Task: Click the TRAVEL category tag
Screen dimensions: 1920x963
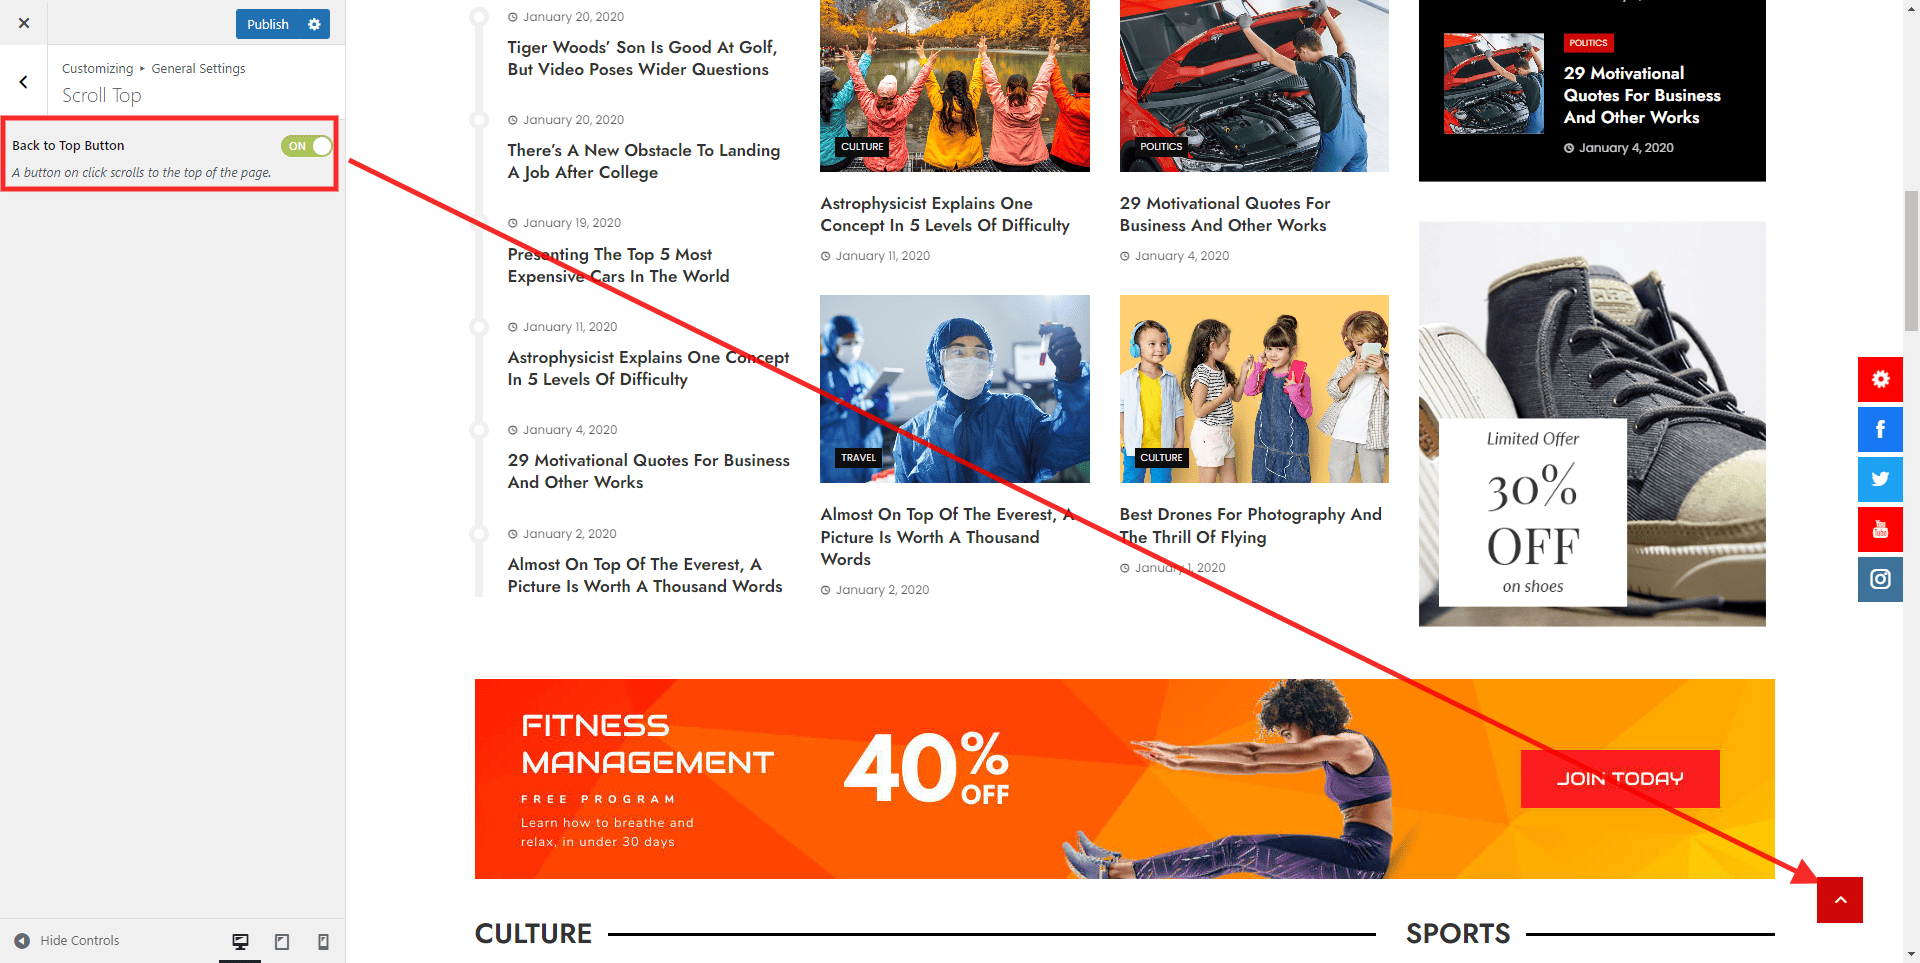Action: pos(858,458)
